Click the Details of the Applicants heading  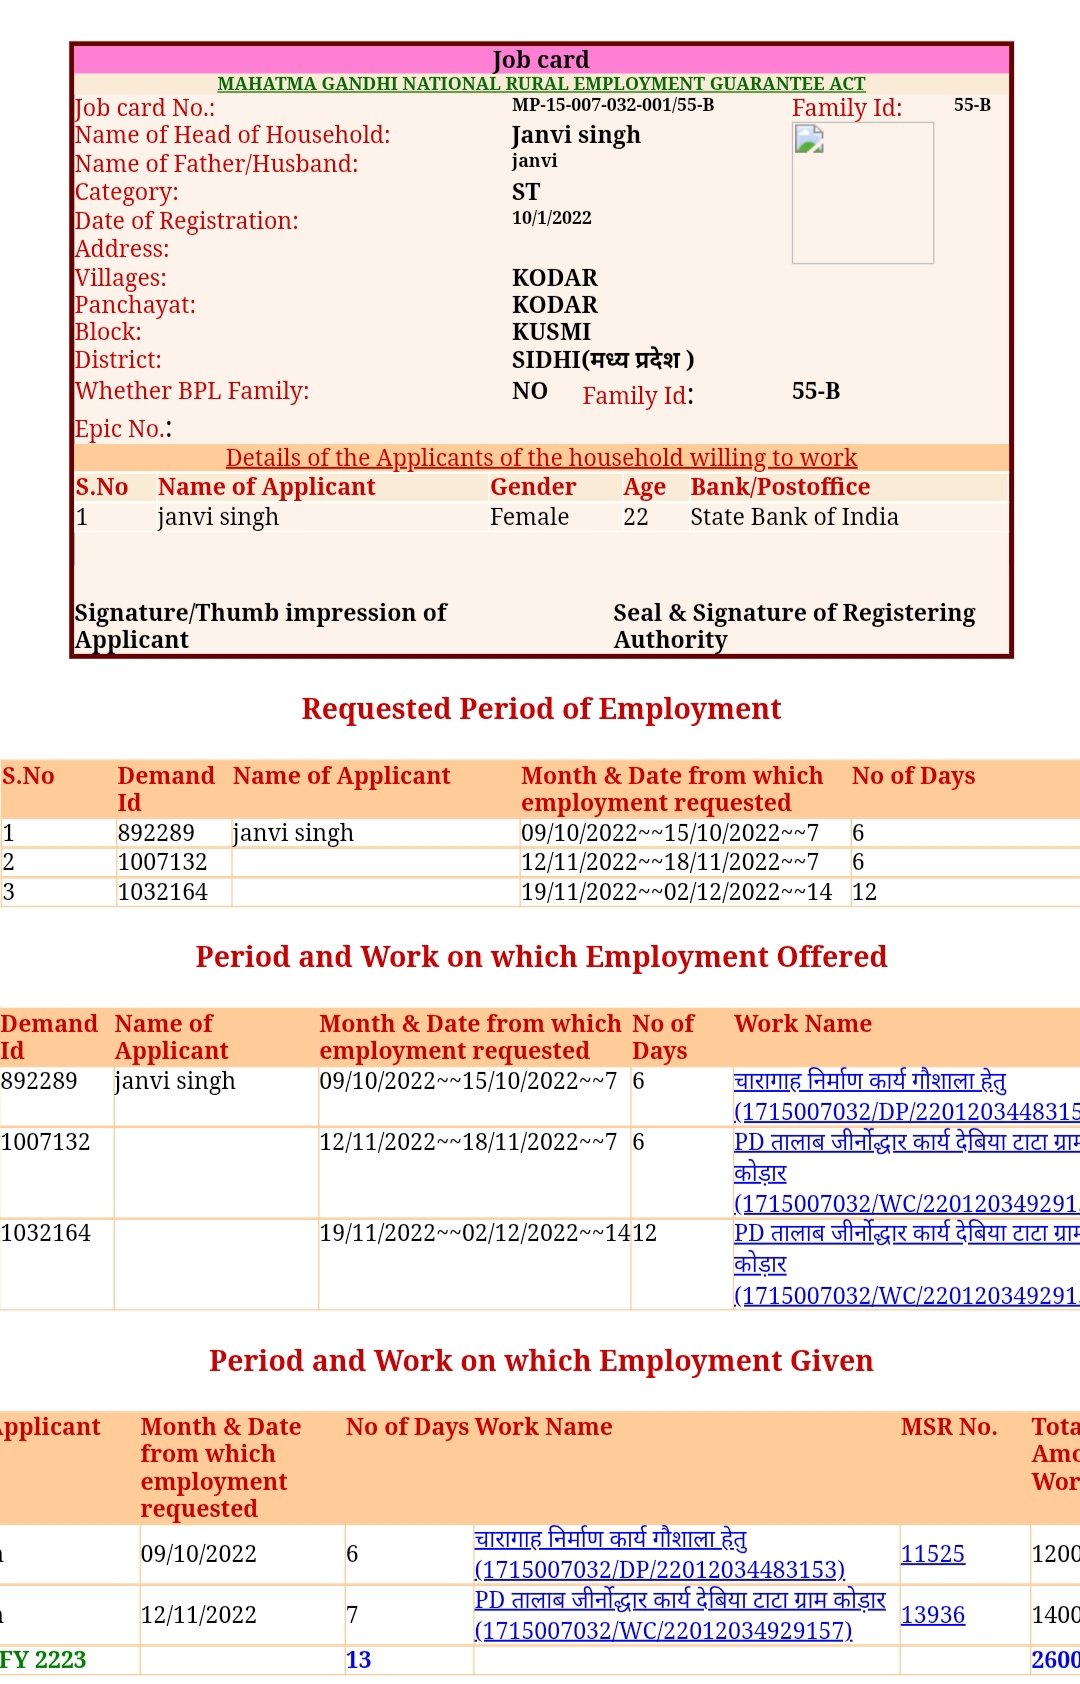[541, 458]
